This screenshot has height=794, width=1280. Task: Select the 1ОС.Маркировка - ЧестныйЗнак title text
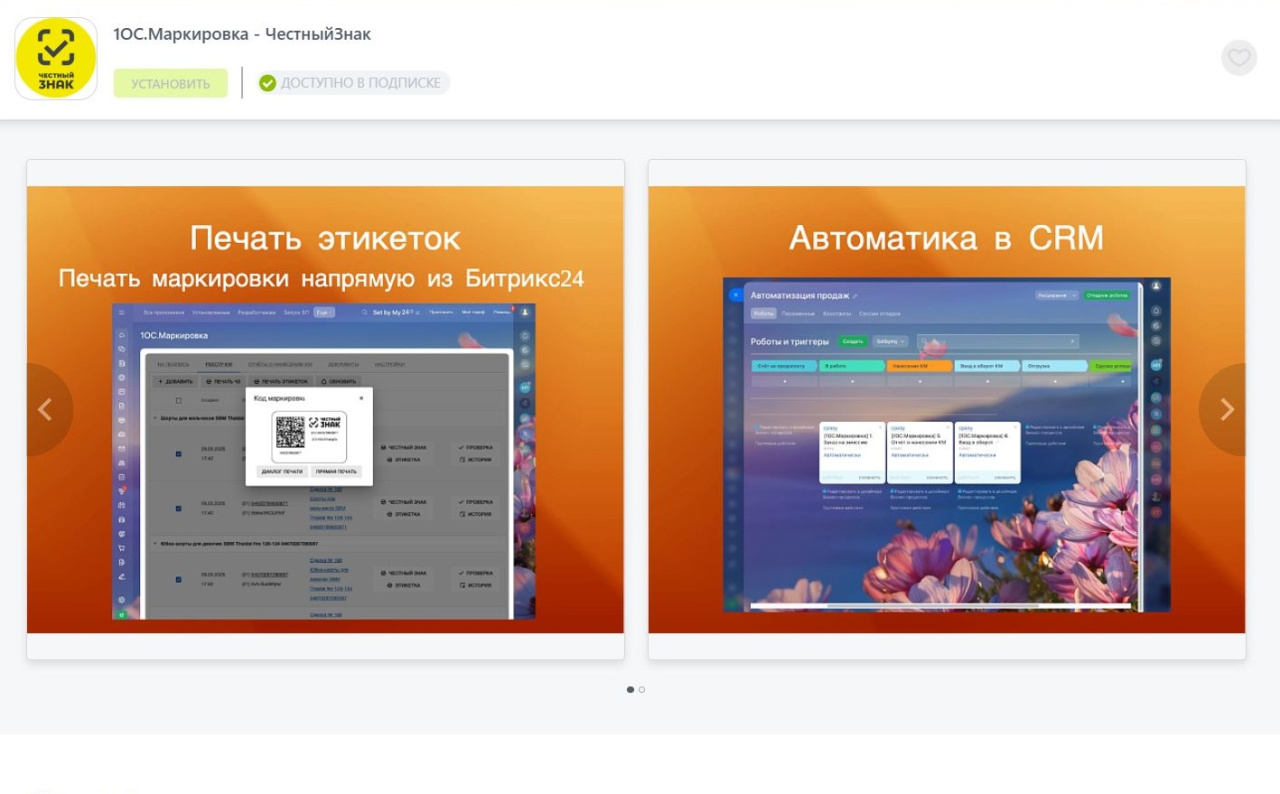point(242,34)
